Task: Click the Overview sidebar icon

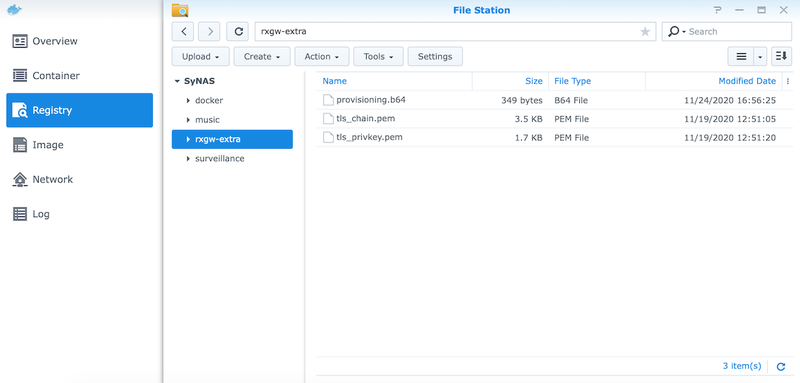Action: (x=20, y=41)
